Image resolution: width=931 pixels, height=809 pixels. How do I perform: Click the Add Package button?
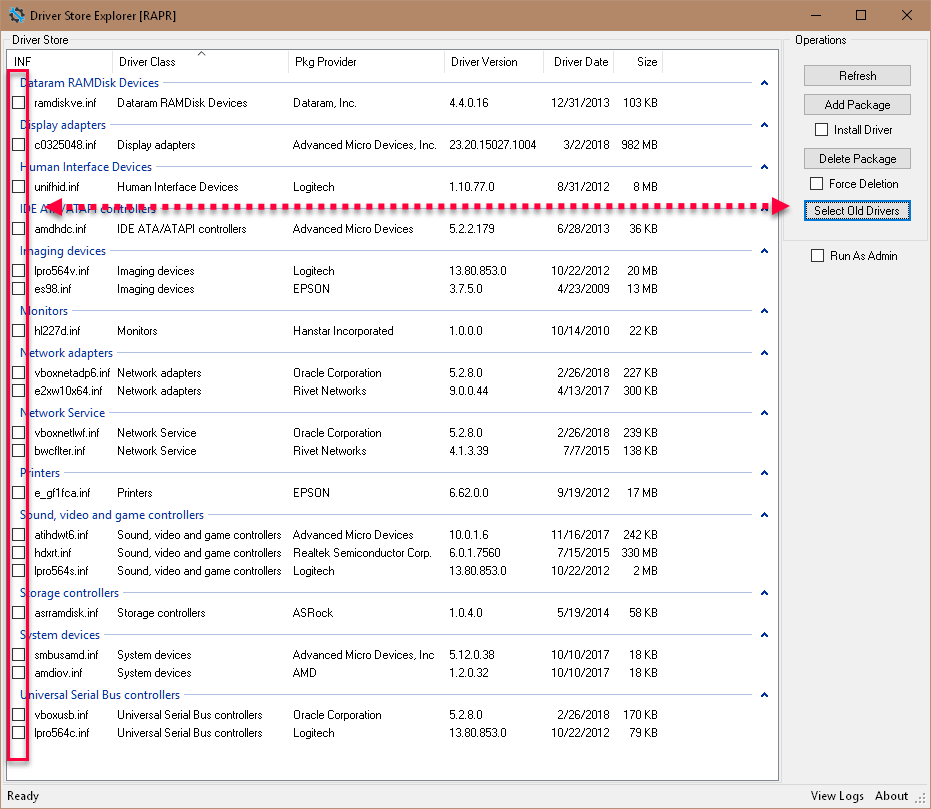tap(857, 104)
